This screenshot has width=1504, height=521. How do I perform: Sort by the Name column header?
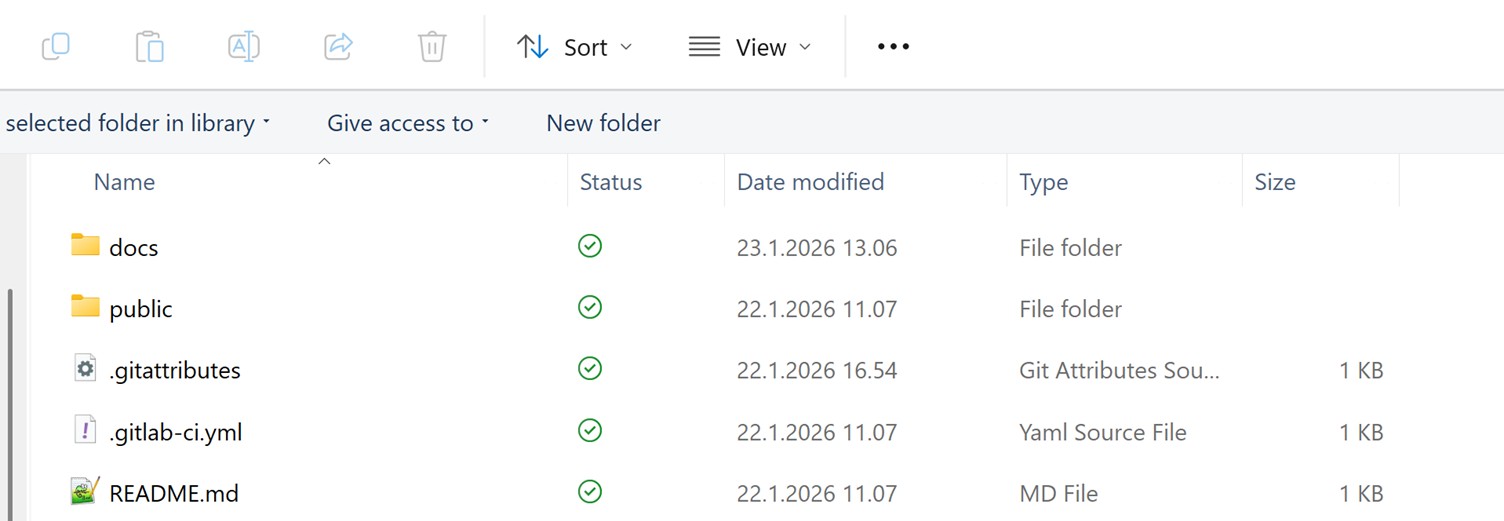tap(124, 182)
